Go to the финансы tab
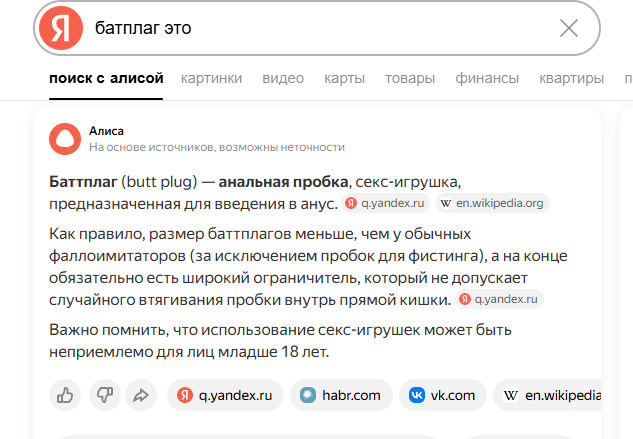The width and height of the screenshot is (633, 439). [x=487, y=79]
